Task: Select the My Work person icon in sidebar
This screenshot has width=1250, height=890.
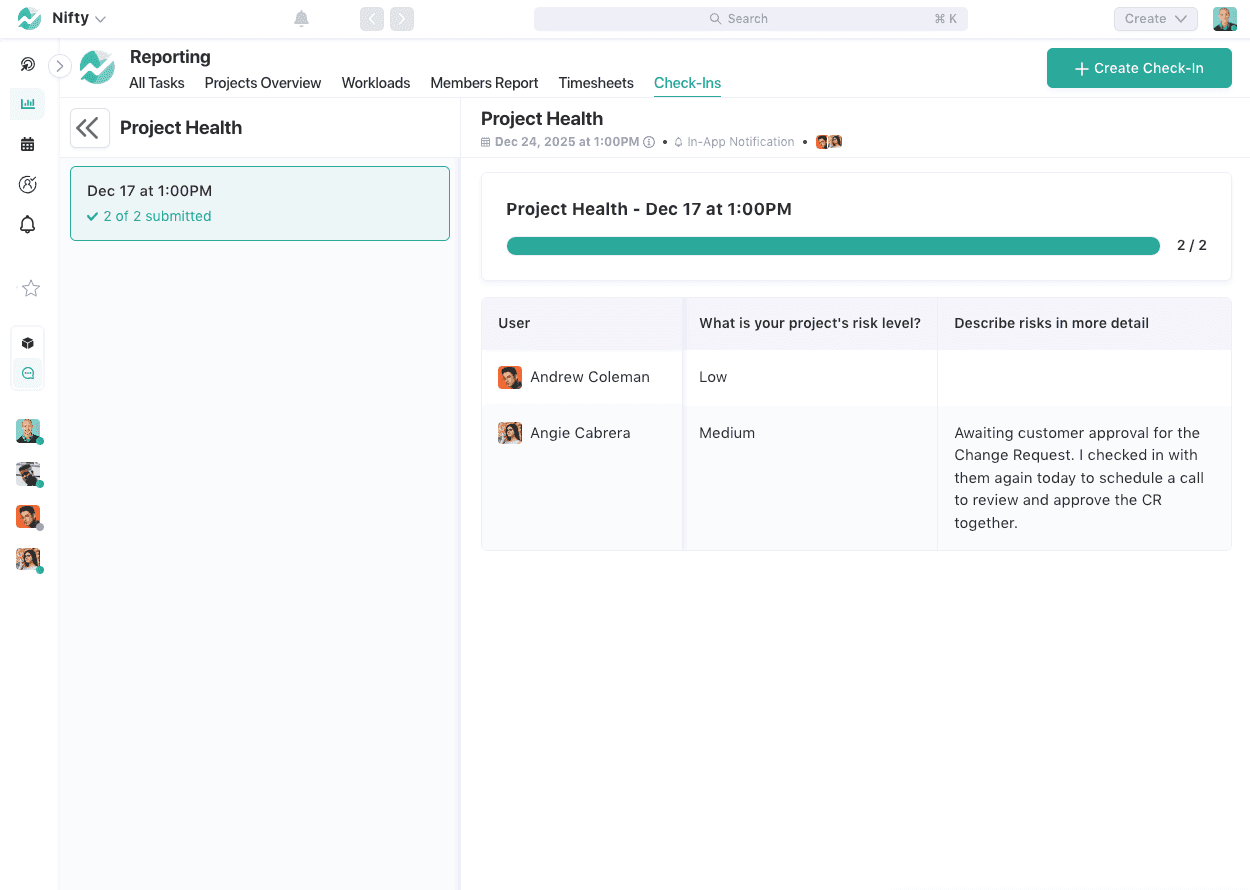Action: coord(27,184)
